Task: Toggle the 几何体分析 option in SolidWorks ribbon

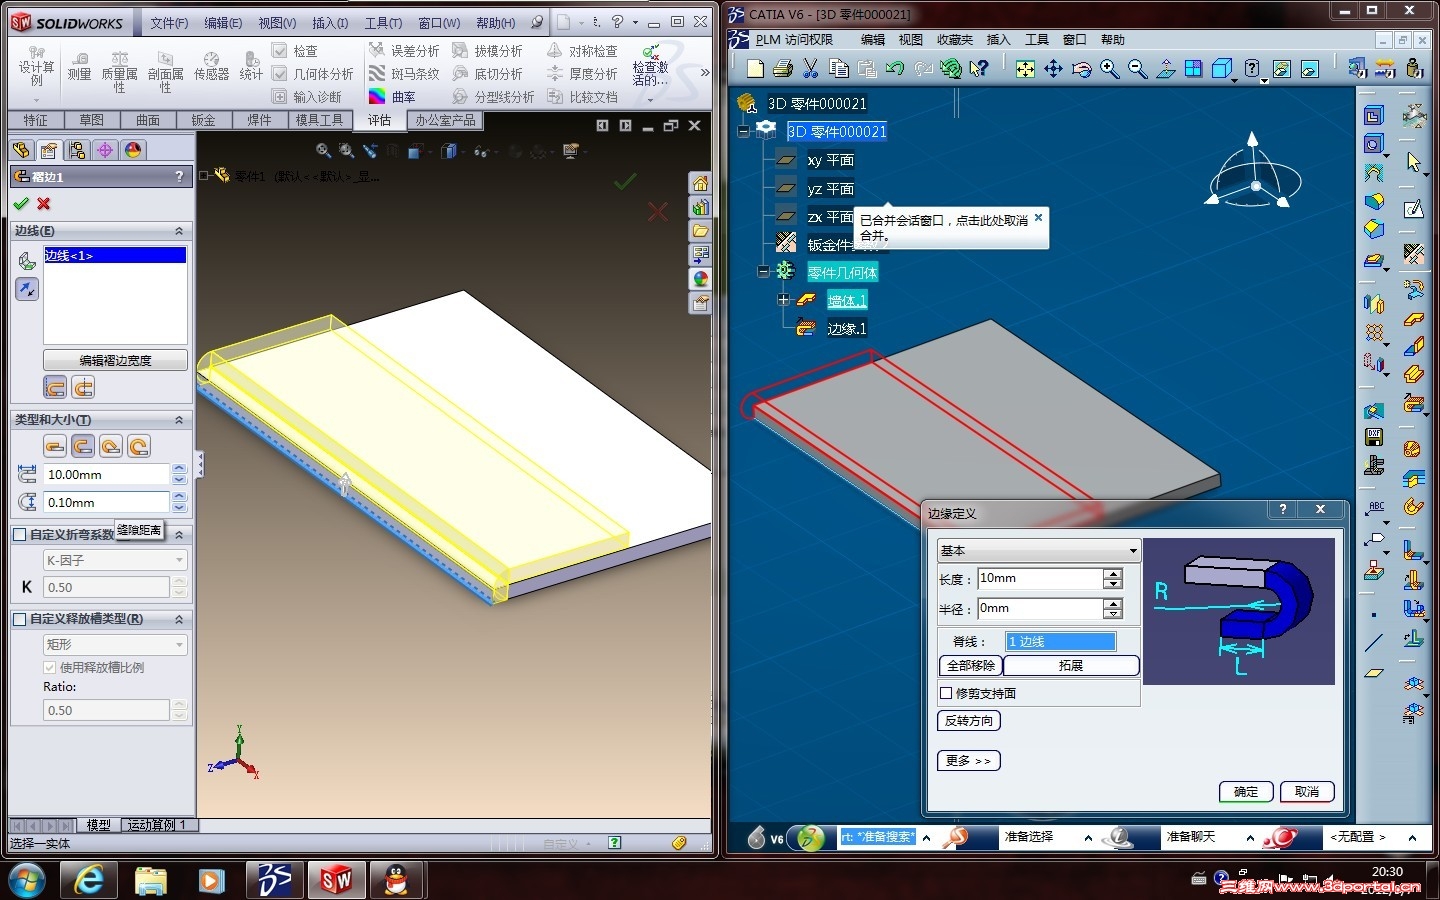Action: click(280, 74)
